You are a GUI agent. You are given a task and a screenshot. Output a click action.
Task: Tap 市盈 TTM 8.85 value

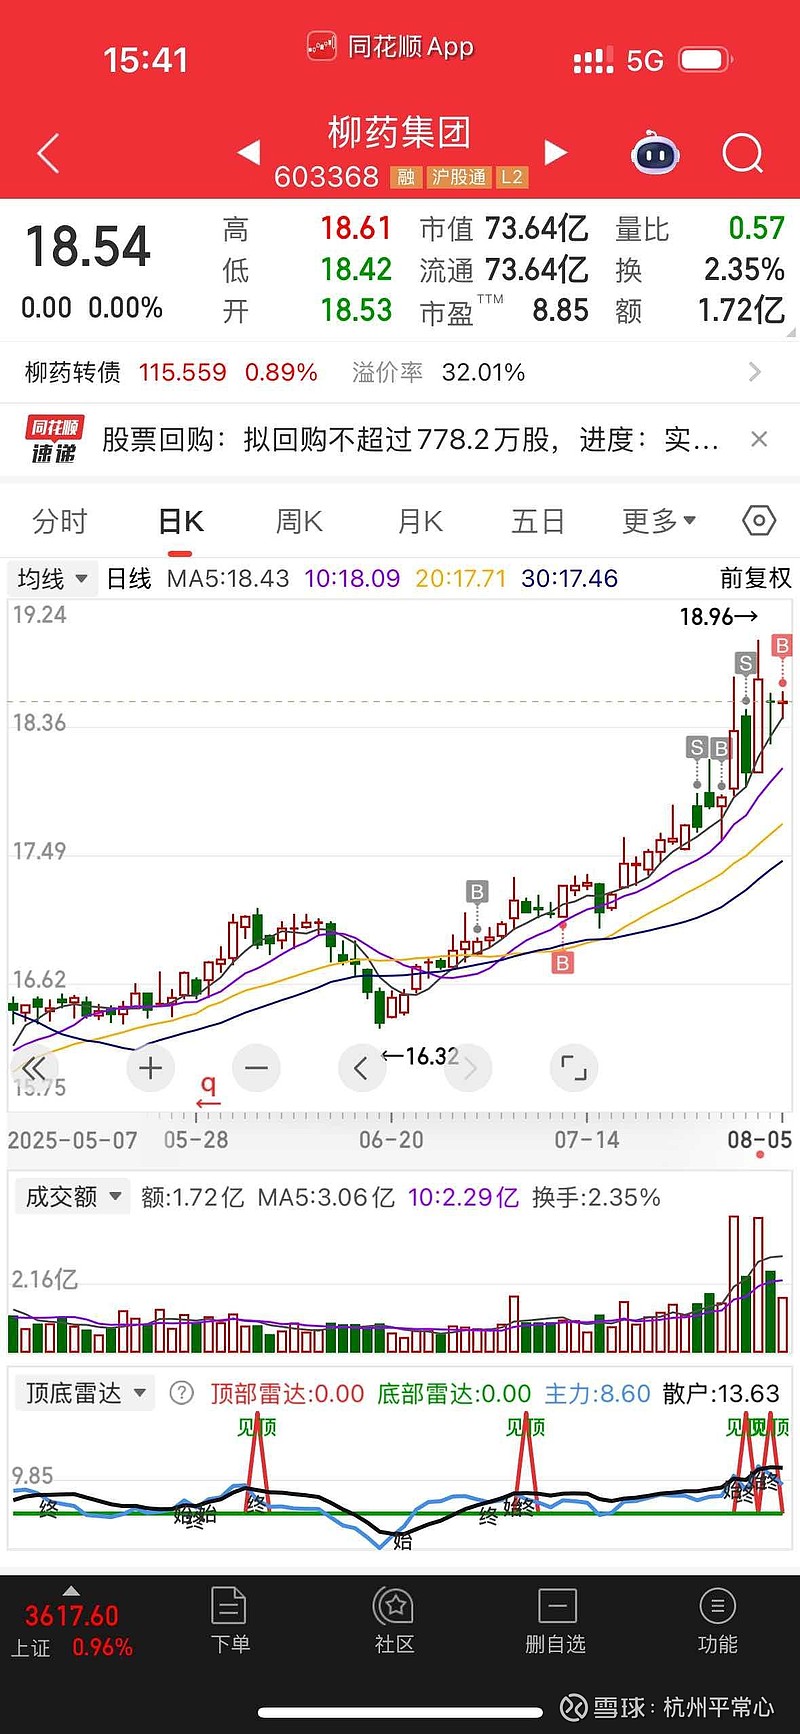(560, 311)
